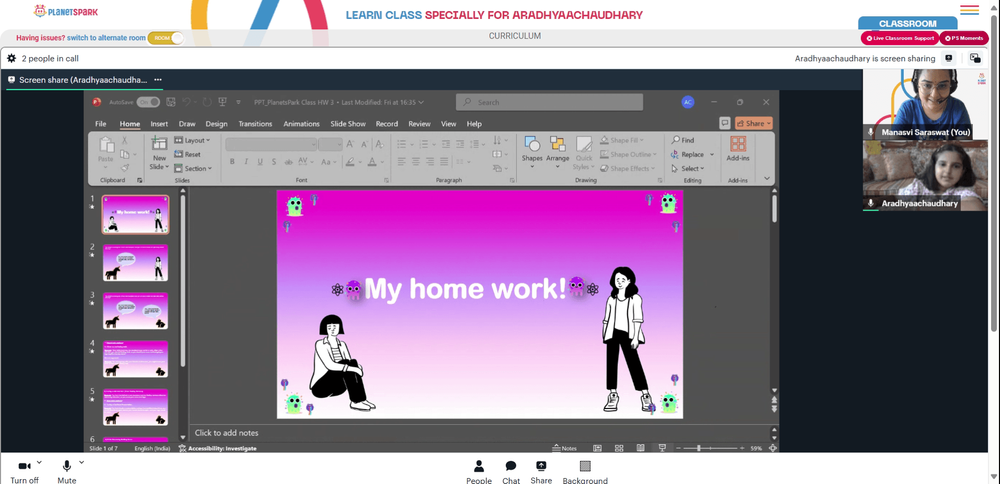1000x484 pixels.
Task: Open the People panel icon
Action: tap(479, 466)
